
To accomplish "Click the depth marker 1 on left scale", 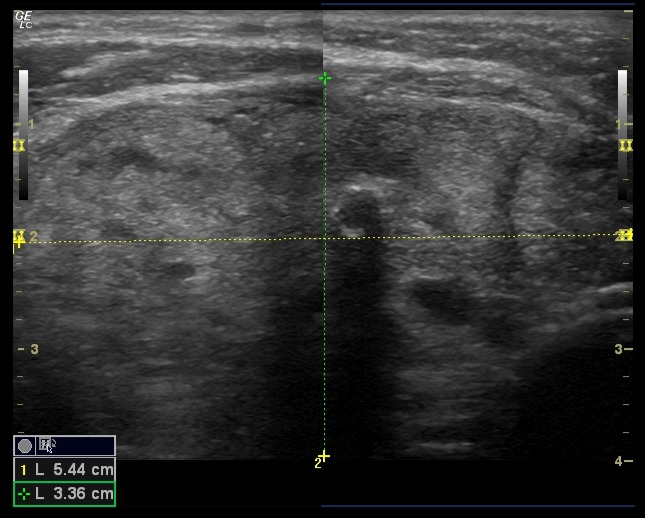I will 33,124.
